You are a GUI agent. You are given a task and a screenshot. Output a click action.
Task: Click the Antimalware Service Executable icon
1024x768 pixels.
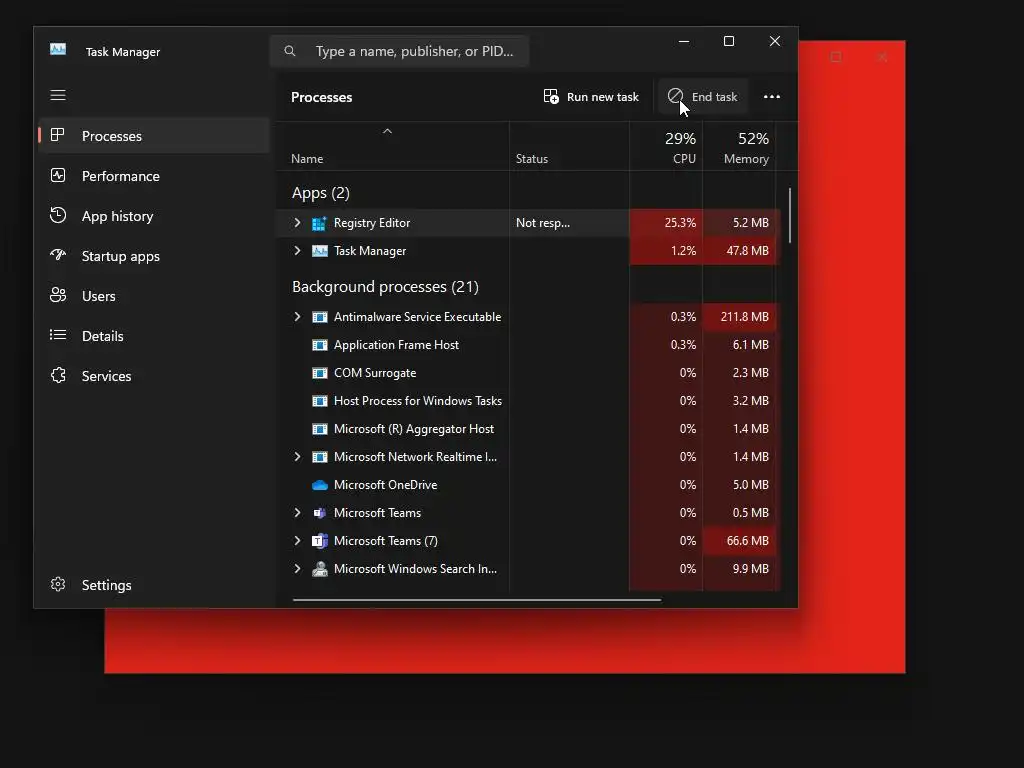(319, 317)
